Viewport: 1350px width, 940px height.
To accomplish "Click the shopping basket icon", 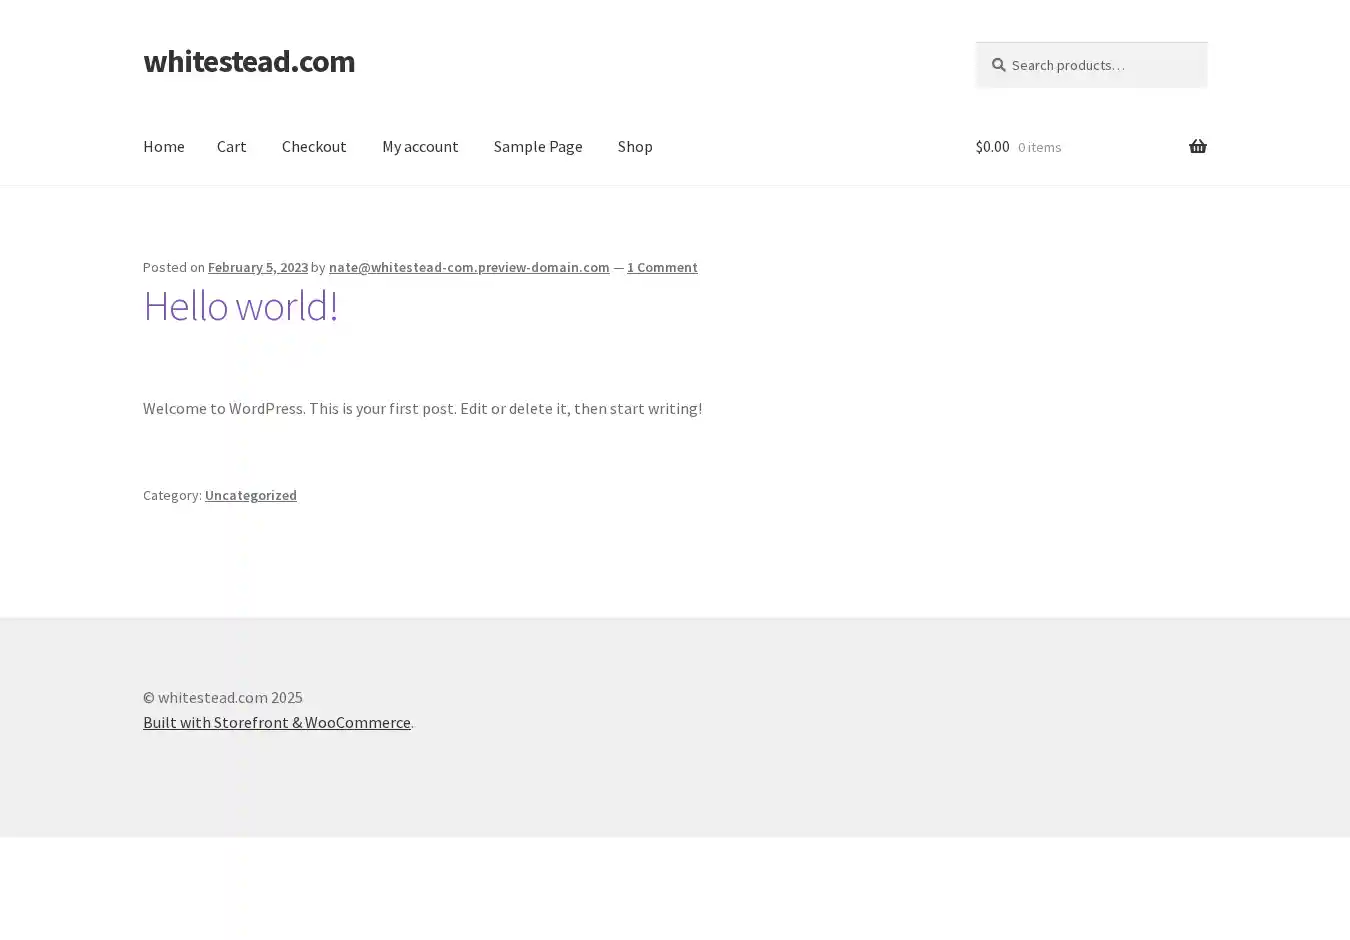I will pos(1197,147).
